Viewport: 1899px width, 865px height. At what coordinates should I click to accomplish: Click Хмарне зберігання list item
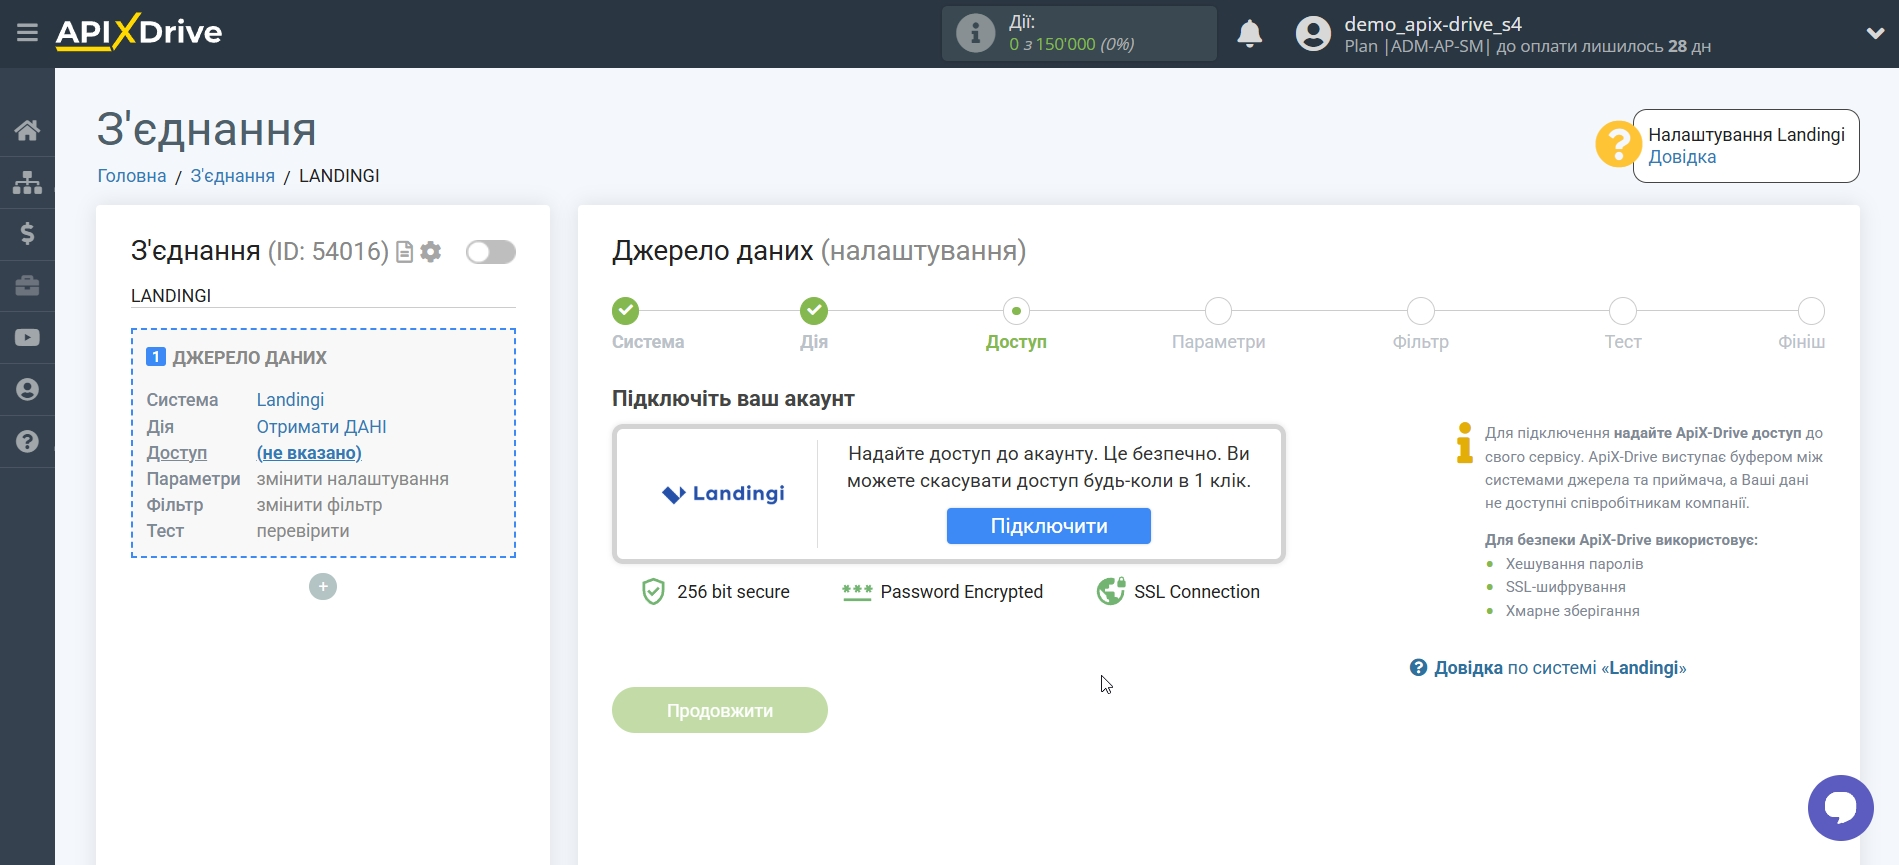pos(1572,611)
